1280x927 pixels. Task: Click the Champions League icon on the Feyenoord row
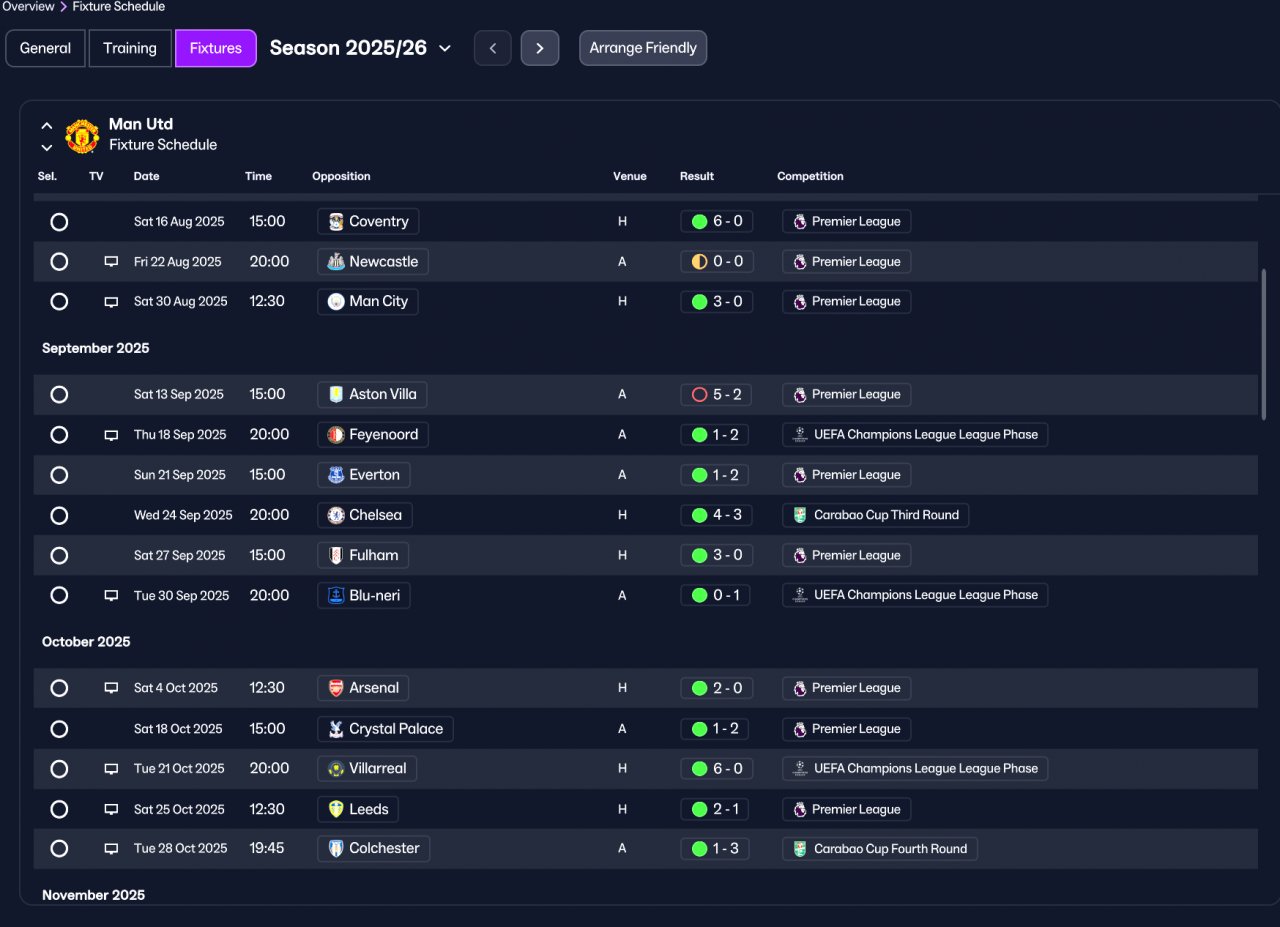click(799, 435)
